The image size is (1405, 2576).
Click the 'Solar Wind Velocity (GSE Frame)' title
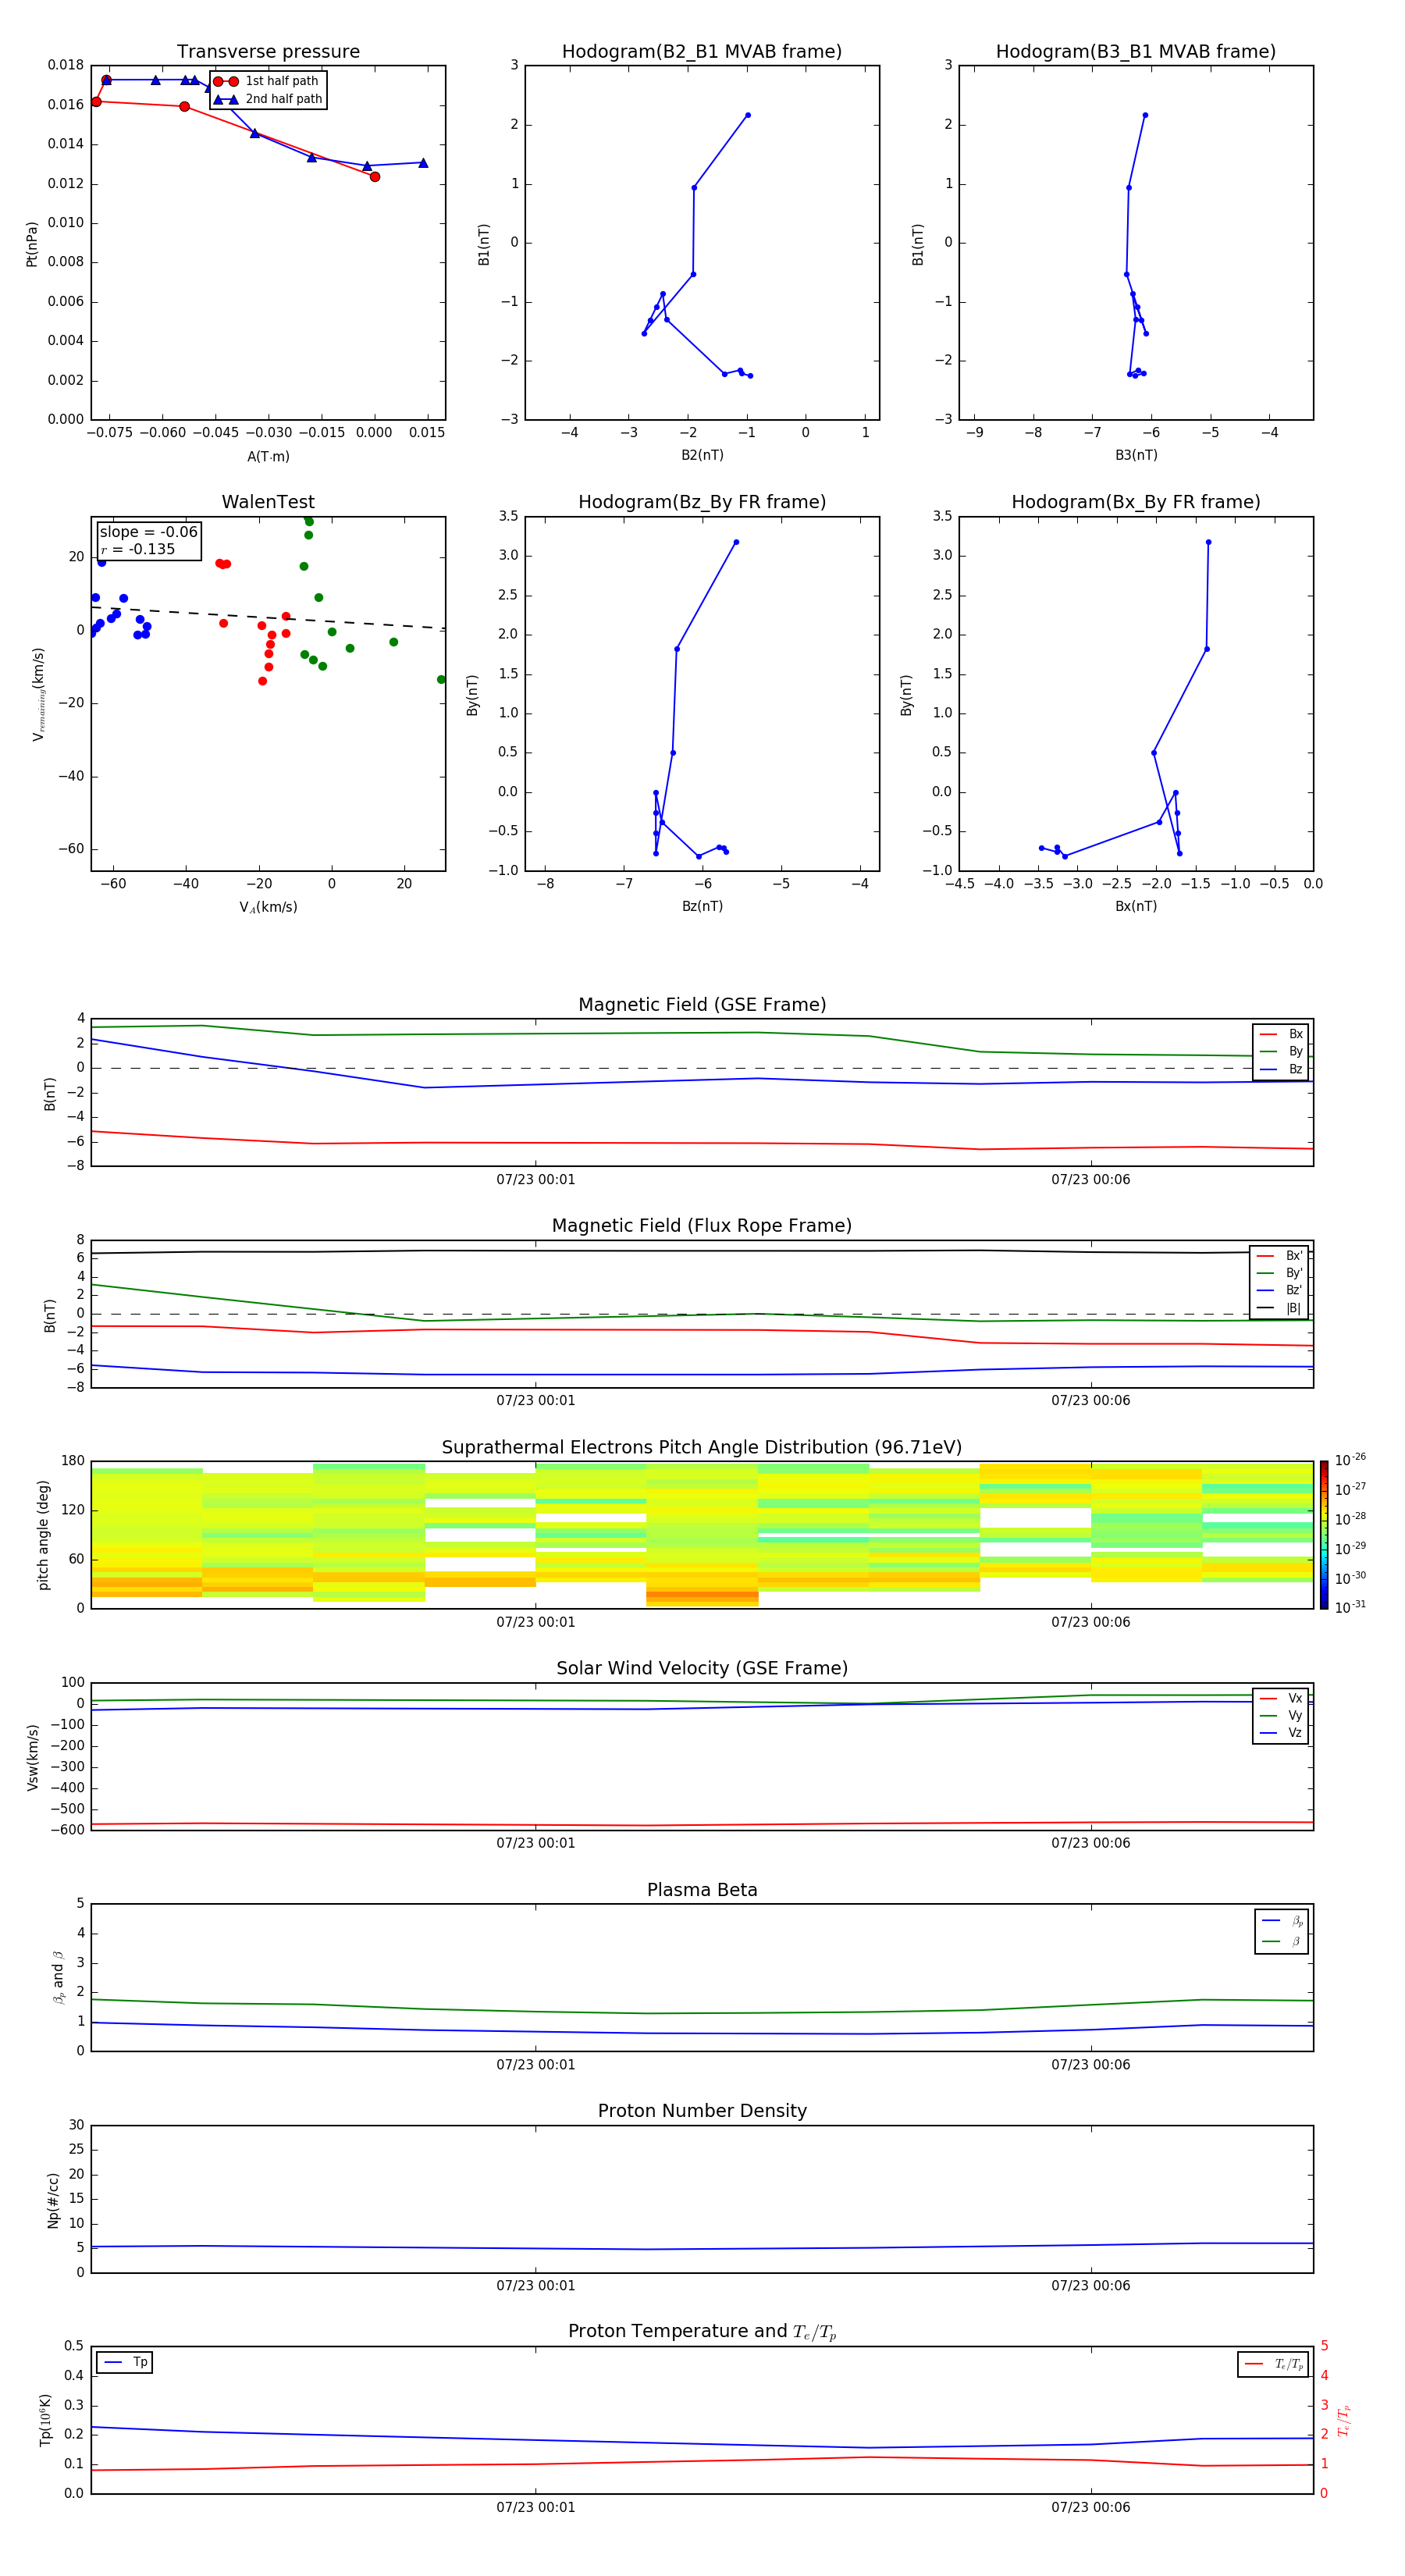coord(702,1669)
